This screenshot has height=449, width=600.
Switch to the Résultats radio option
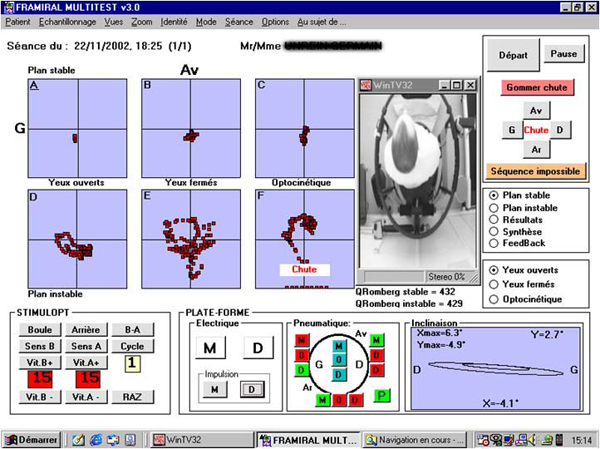[x=494, y=218]
